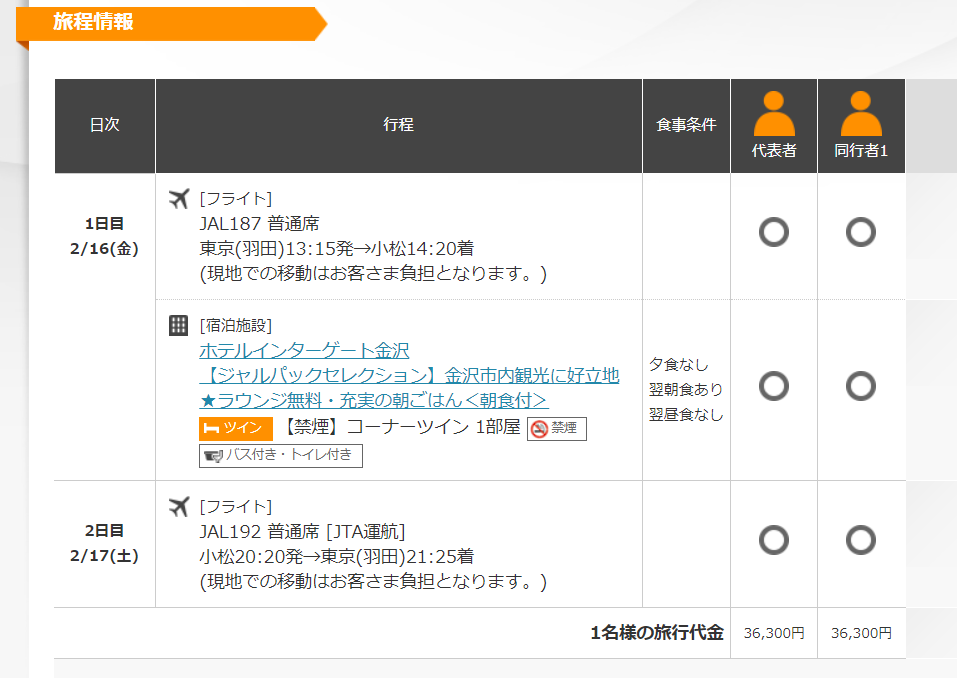This screenshot has height=678, width=957.
Task: Click 同行者1 circle for hotel row
Action: coord(861,386)
